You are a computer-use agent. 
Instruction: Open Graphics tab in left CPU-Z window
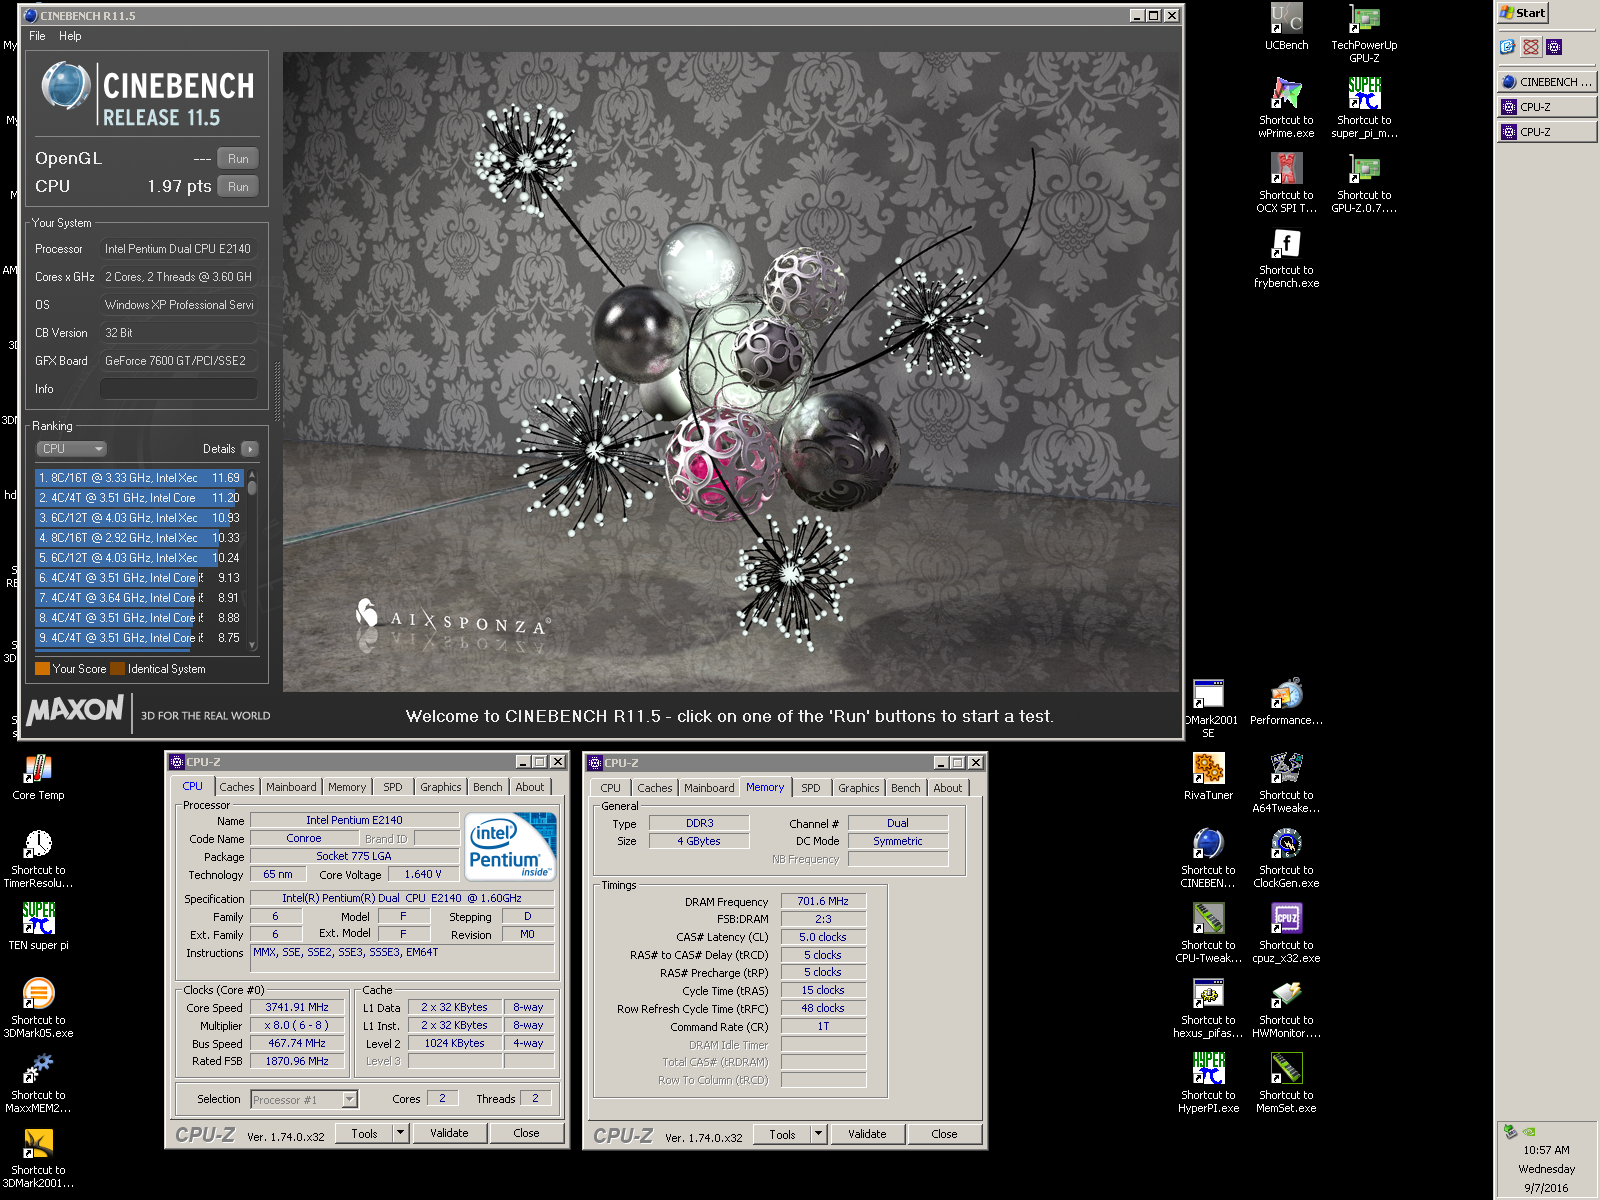441,787
